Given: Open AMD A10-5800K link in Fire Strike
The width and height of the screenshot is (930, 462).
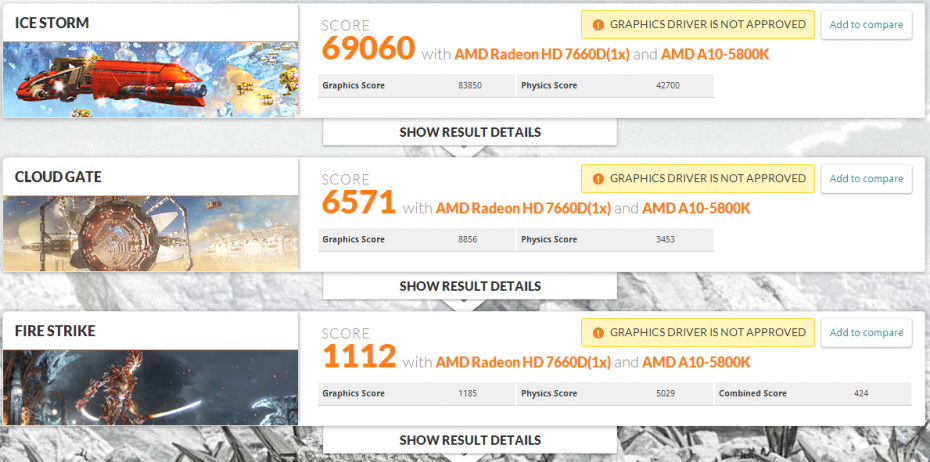Looking at the screenshot, I should coord(696,362).
